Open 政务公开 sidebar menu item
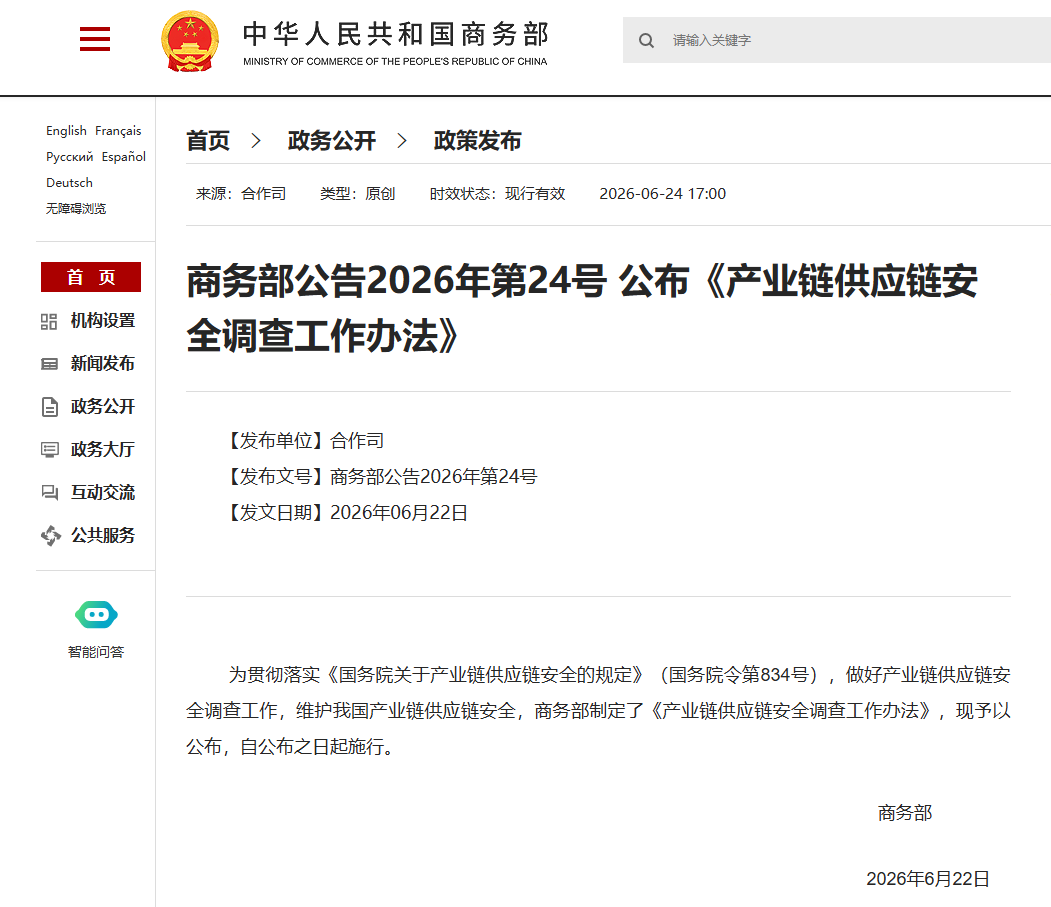 103,407
